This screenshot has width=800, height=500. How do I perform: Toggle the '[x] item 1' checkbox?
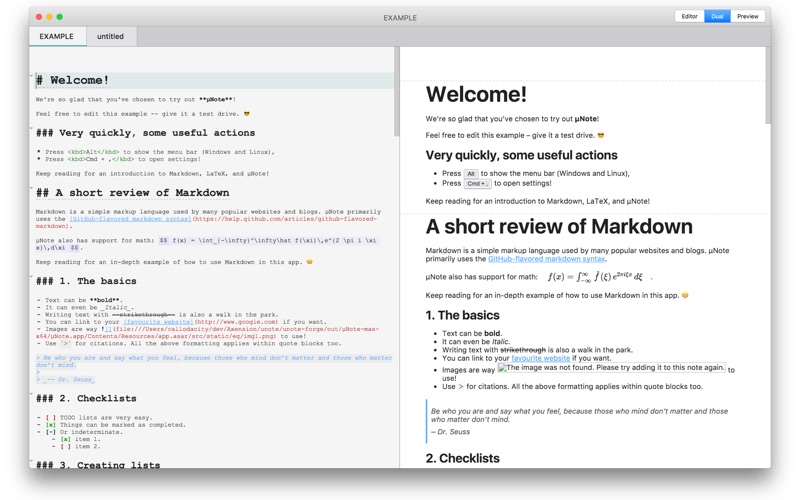click(65, 439)
